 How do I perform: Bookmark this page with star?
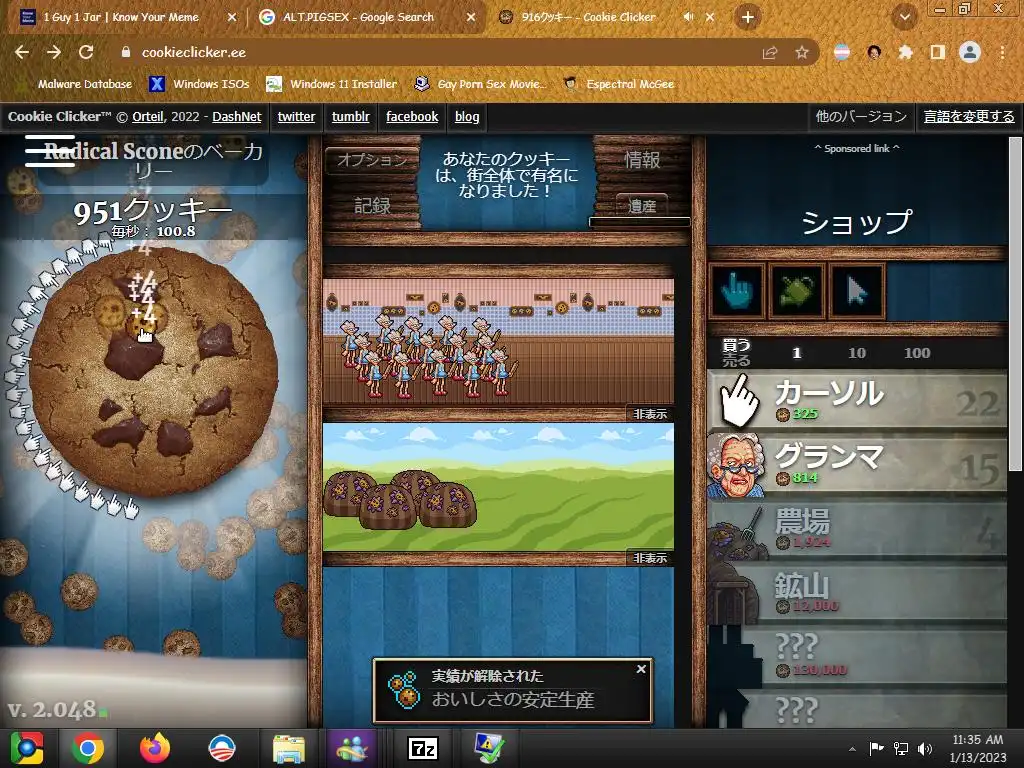point(802,52)
